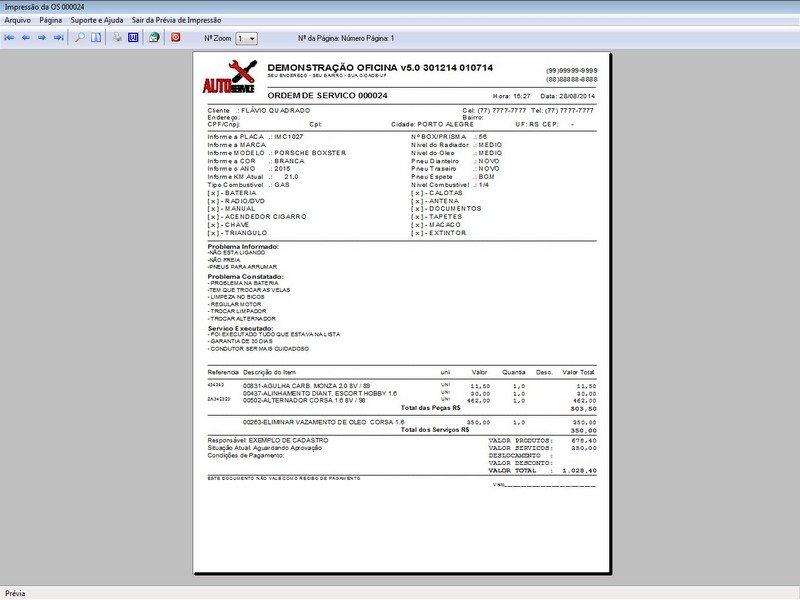Click the VALOR TOTAL amount 1.028,40
Screen dimensions: 800x600
click(x=580, y=470)
